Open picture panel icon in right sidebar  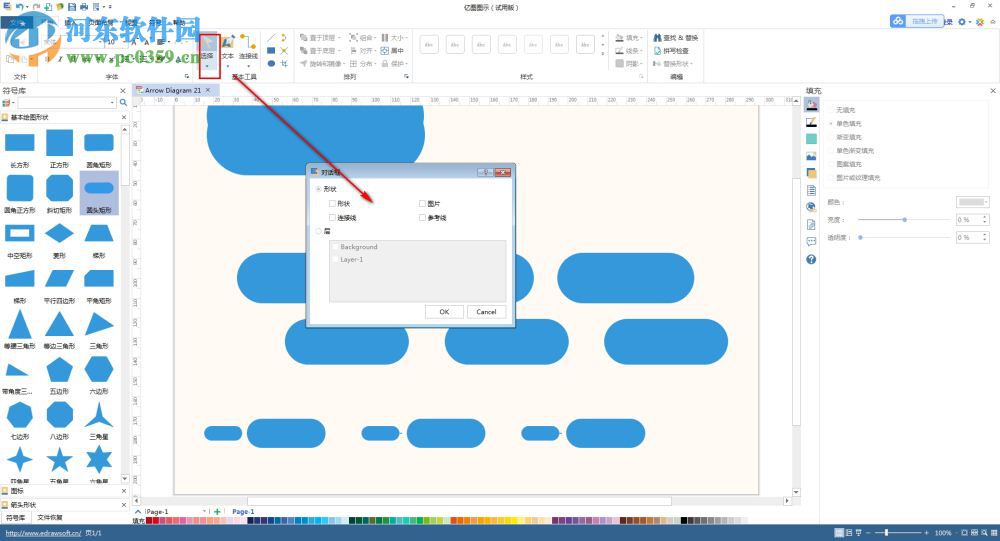click(x=811, y=156)
